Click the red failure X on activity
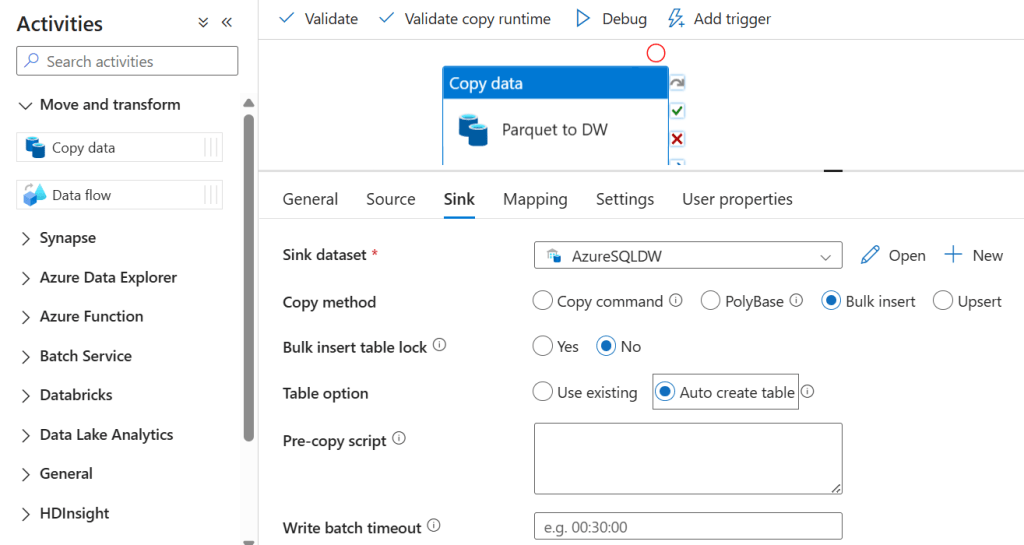This screenshot has width=1024, height=545. [x=677, y=138]
